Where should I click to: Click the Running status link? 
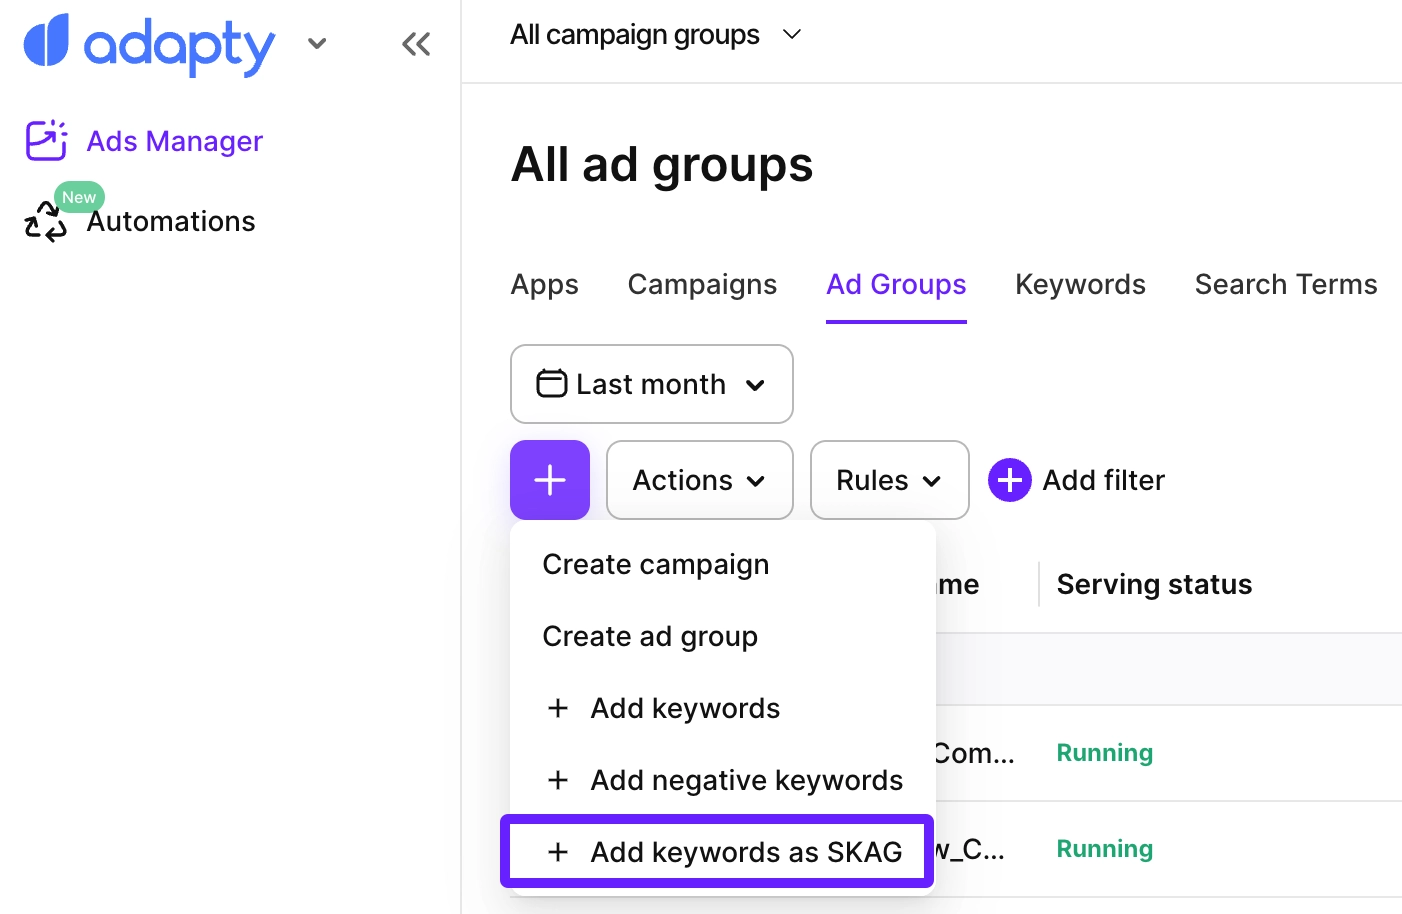[x=1104, y=752]
